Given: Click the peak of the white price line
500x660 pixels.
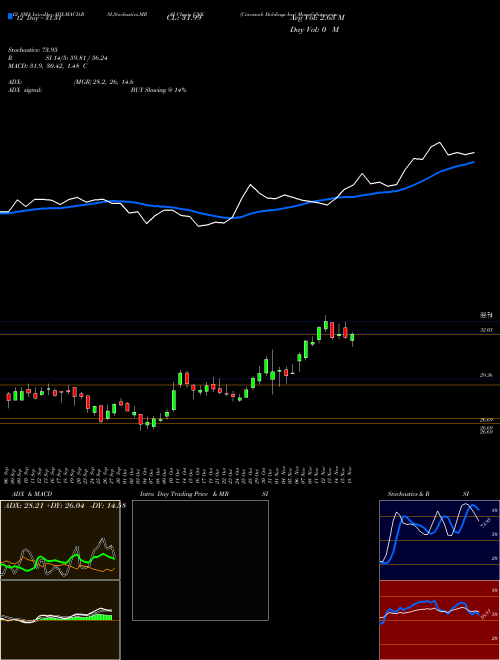Looking at the screenshot, I should [440, 143].
